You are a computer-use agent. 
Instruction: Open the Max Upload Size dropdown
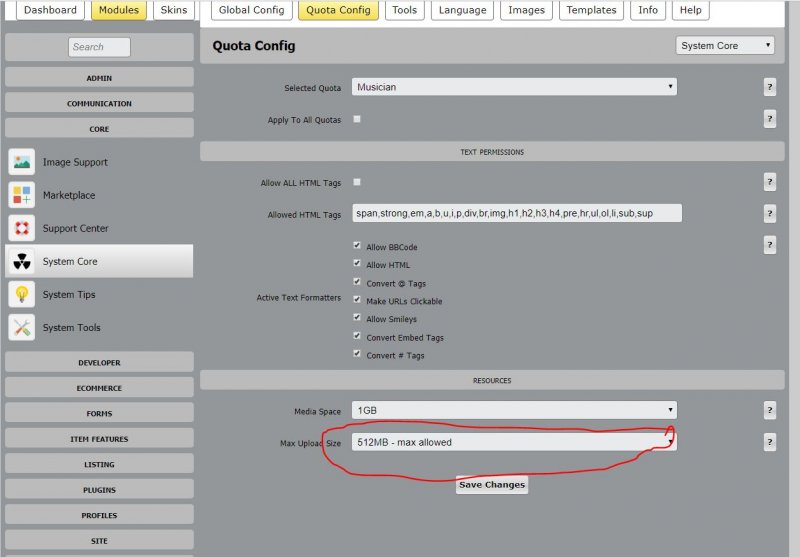pyautogui.click(x=513, y=442)
